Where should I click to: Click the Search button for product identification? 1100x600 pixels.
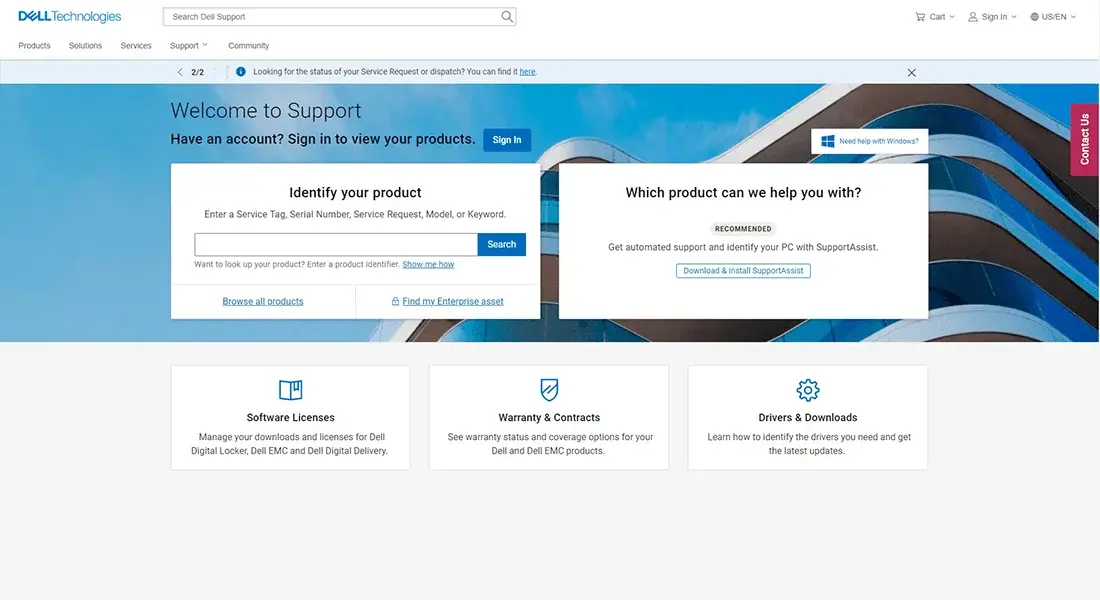pyautogui.click(x=502, y=244)
